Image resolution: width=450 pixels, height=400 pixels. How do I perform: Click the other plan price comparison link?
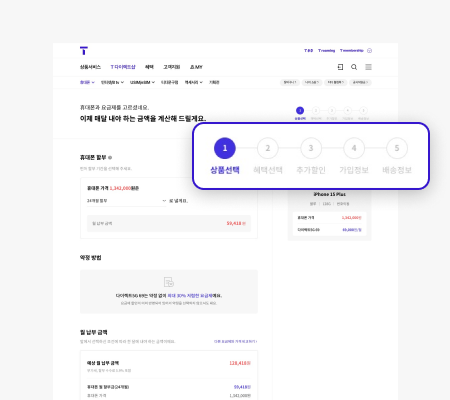pyautogui.click(x=235, y=341)
